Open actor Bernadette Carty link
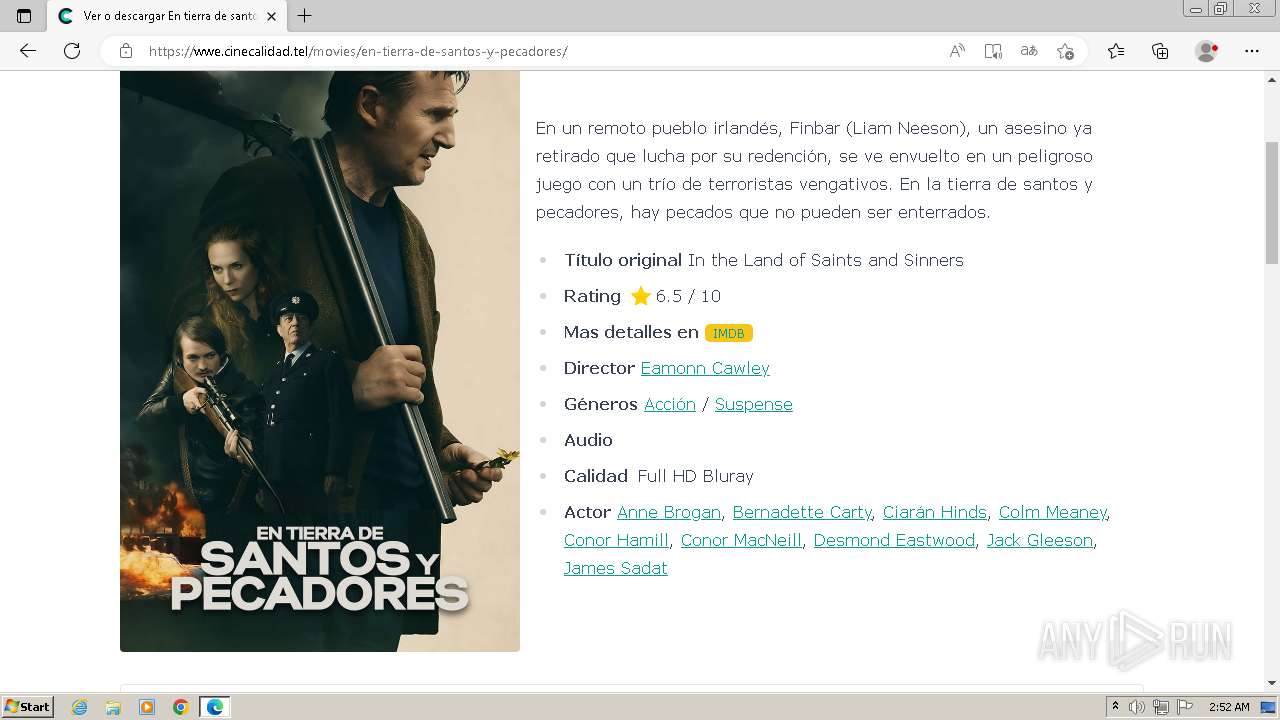The image size is (1280, 720). [802, 512]
